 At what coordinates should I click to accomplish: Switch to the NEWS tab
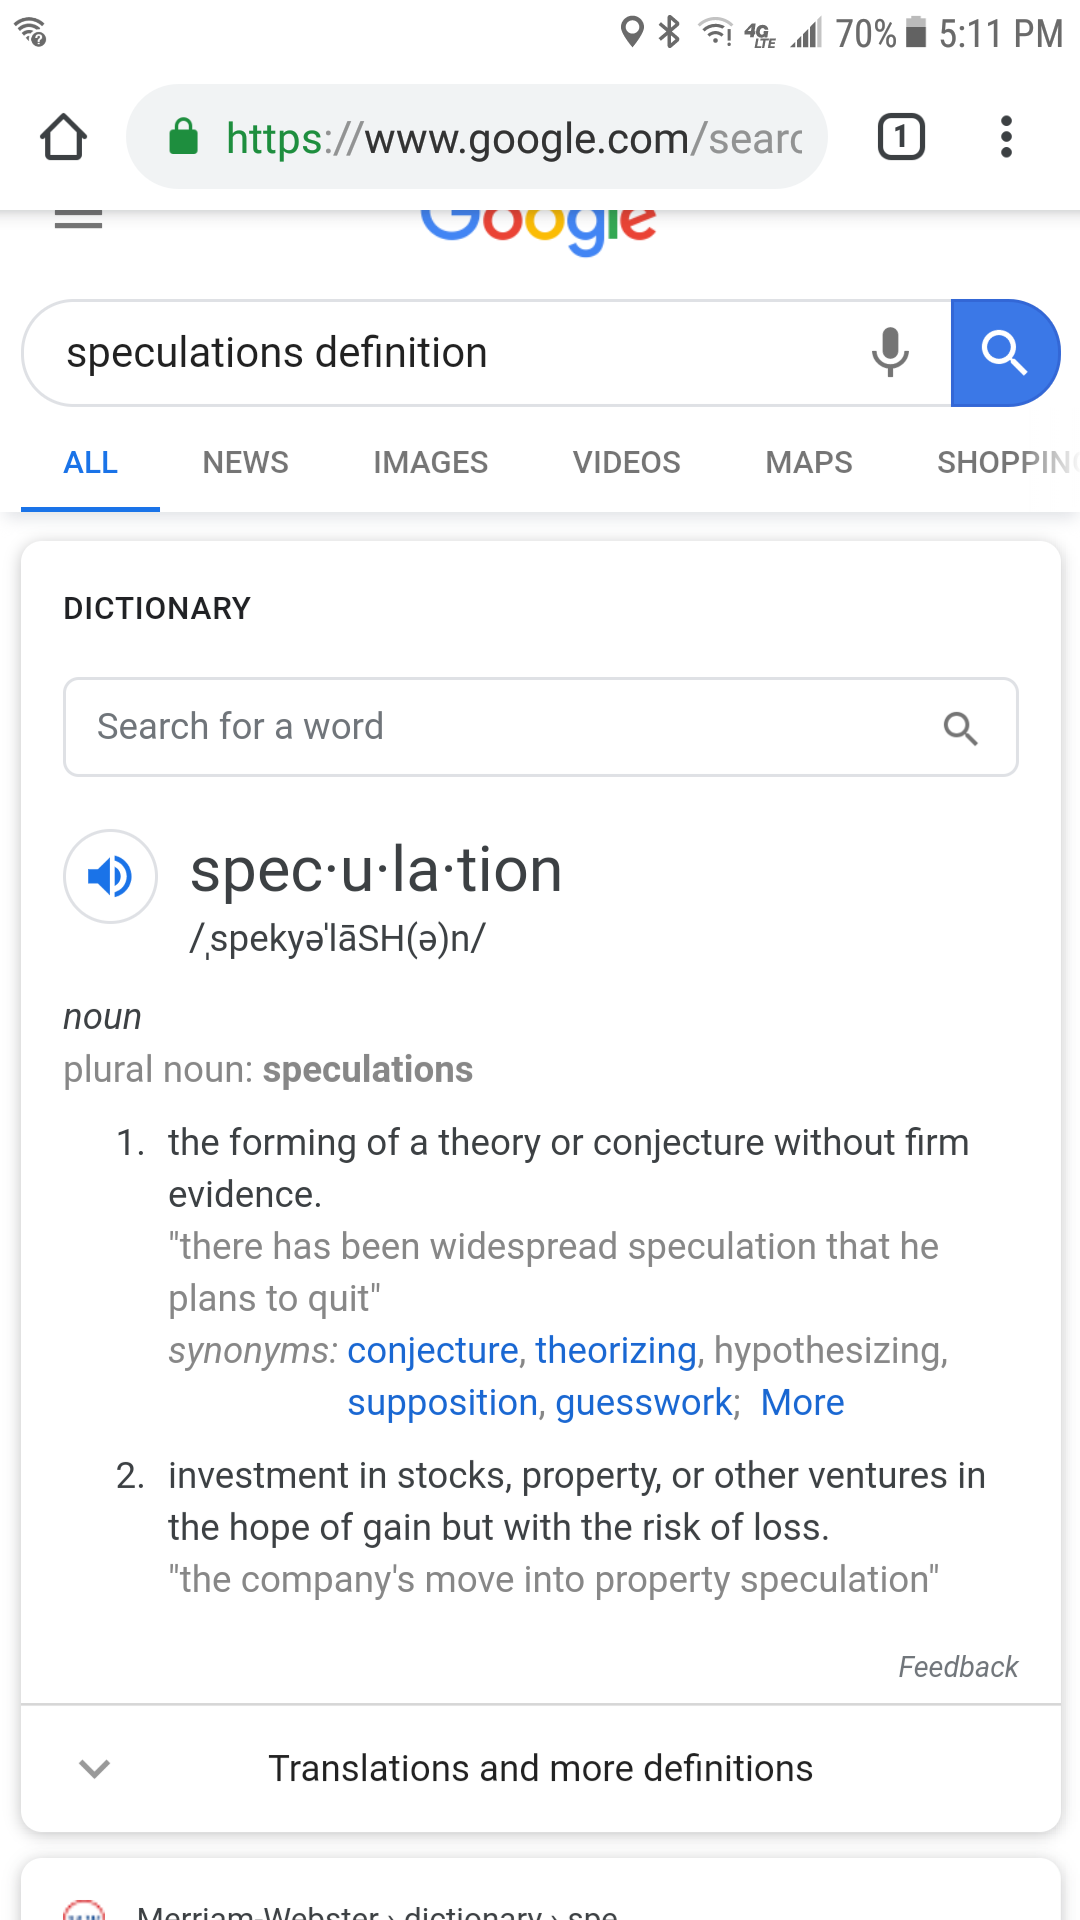pyautogui.click(x=245, y=462)
